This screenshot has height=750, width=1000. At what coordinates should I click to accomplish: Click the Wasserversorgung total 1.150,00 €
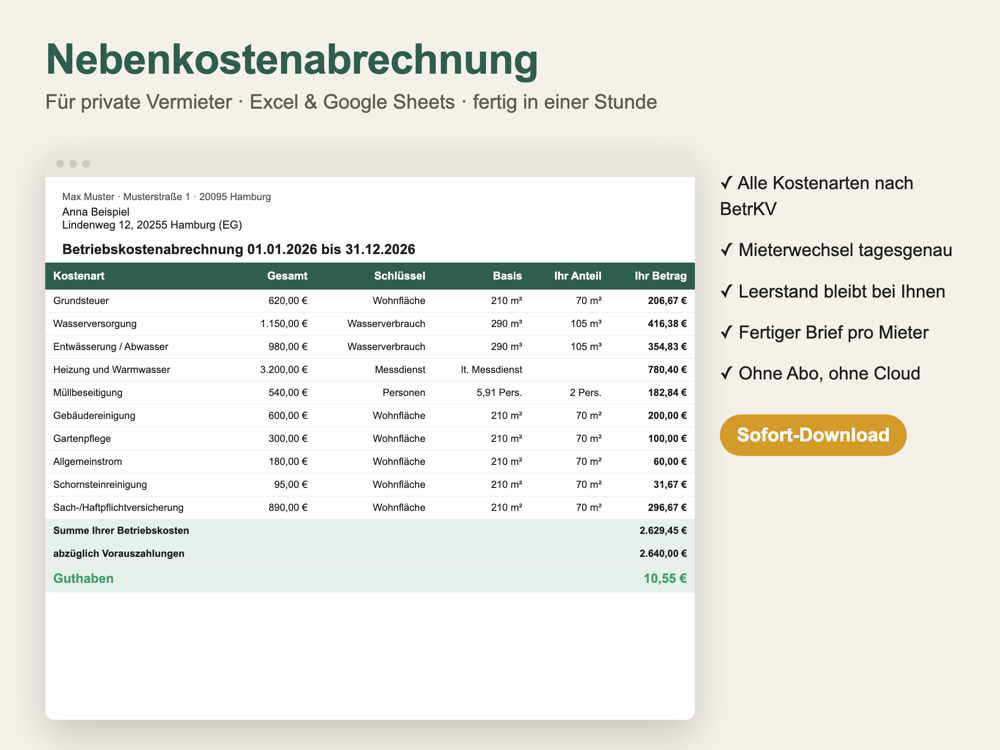284,323
